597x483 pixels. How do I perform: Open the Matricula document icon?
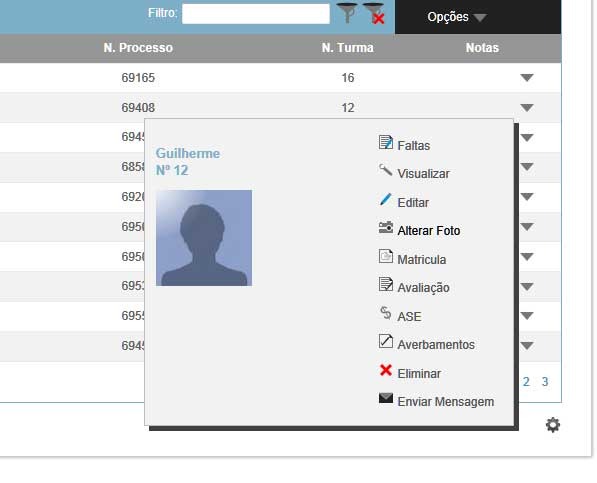tap(386, 256)
